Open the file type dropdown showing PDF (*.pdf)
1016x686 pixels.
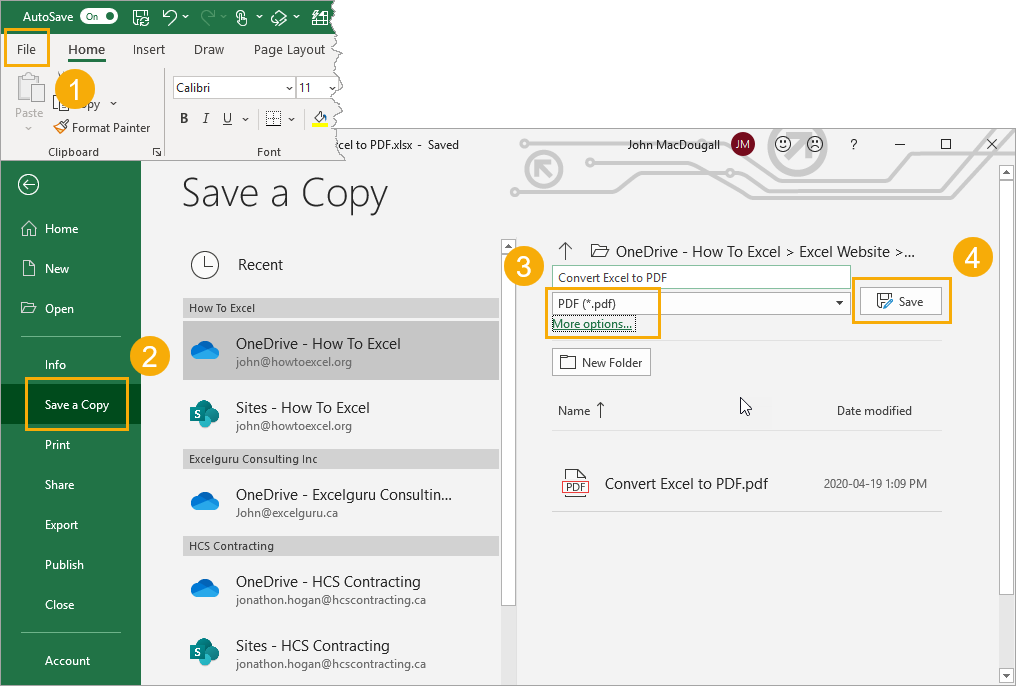(838, 303)
